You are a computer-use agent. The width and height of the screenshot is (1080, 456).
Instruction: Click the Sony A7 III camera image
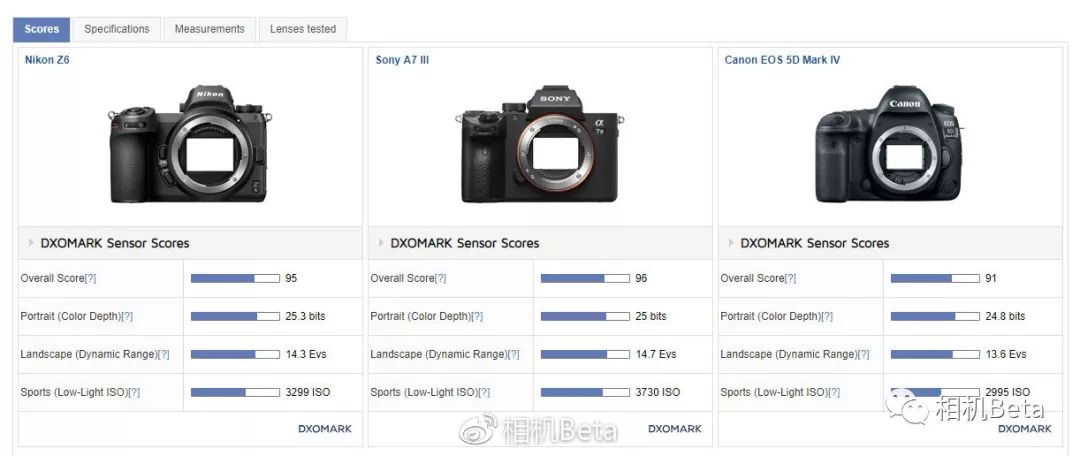[539, 145]
